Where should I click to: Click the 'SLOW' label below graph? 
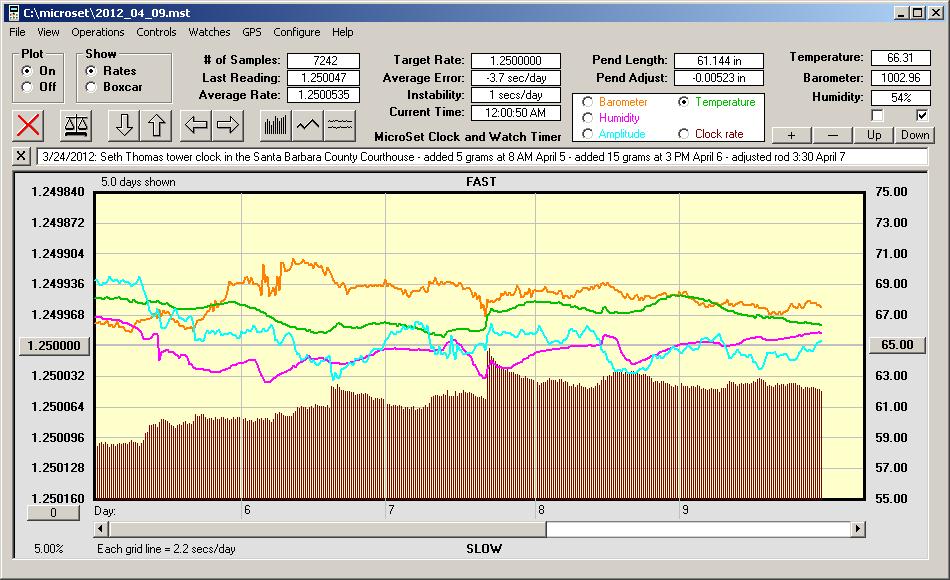[484, 549]
